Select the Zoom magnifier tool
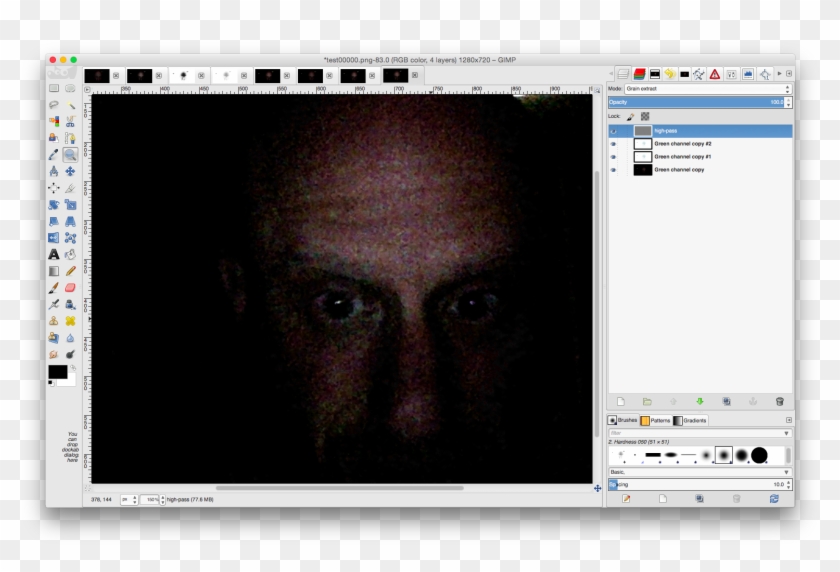This screenshot has width=840, height=572. point(70,155)
